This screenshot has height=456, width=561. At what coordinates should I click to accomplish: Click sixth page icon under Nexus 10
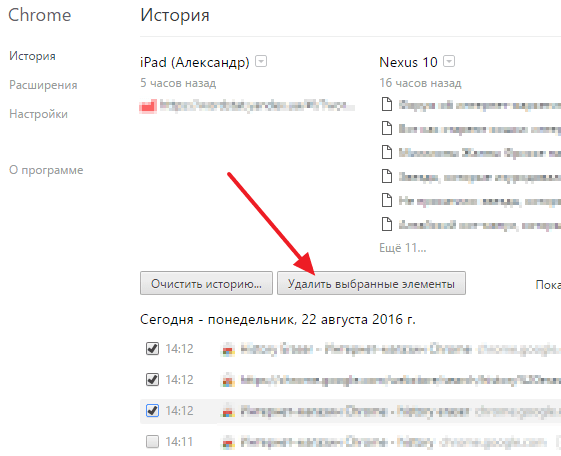click(x=387, y=224)
